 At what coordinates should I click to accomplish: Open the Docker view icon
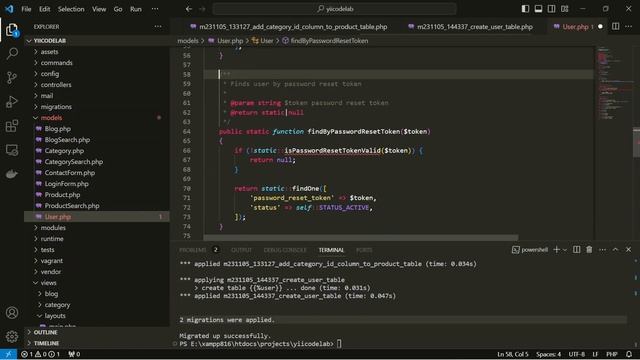tap(12, 174)
